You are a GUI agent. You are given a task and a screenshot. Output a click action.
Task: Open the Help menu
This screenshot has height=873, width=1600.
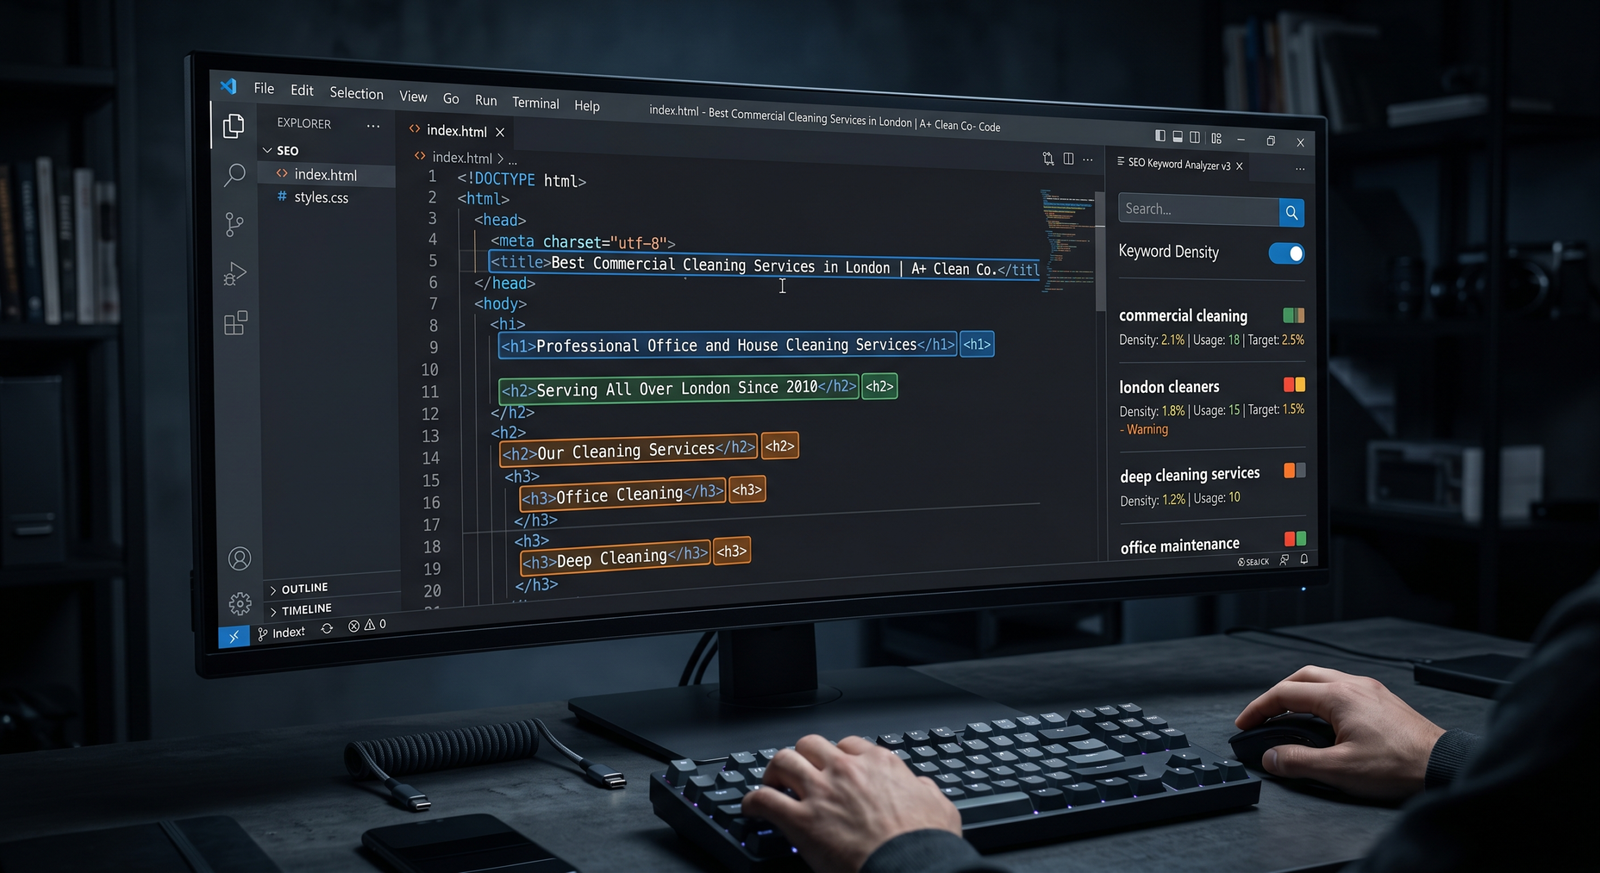tap(587, 106)
